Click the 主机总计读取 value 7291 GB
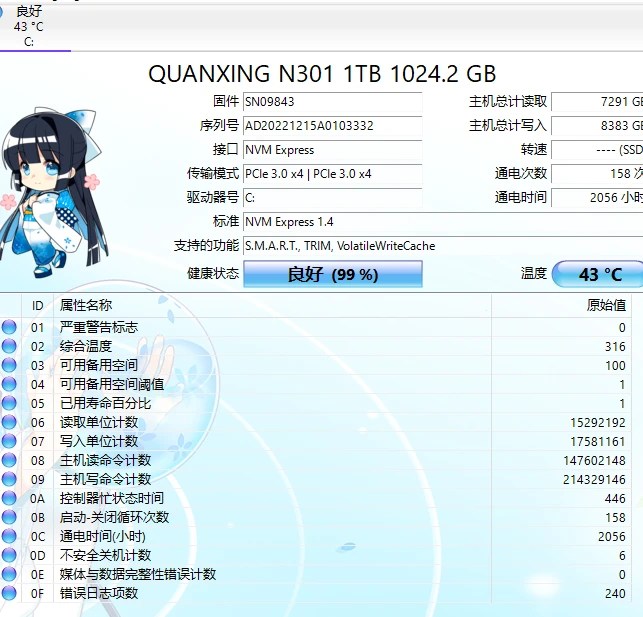643x617 pixels. coord(597,102)
